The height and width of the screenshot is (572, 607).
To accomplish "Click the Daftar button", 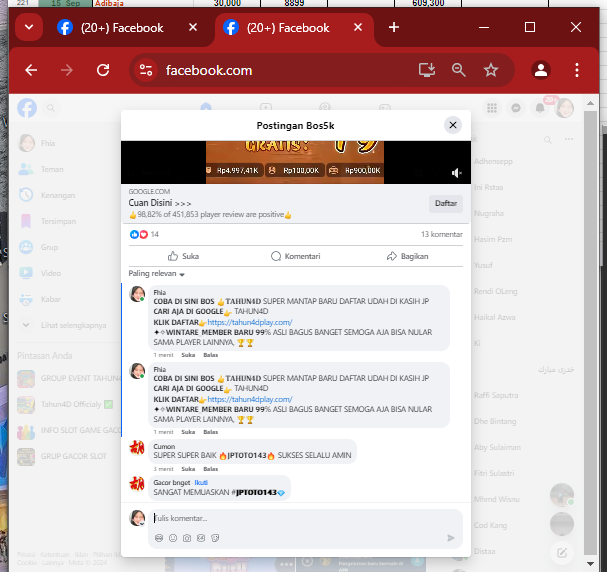I will click(446, 204).
